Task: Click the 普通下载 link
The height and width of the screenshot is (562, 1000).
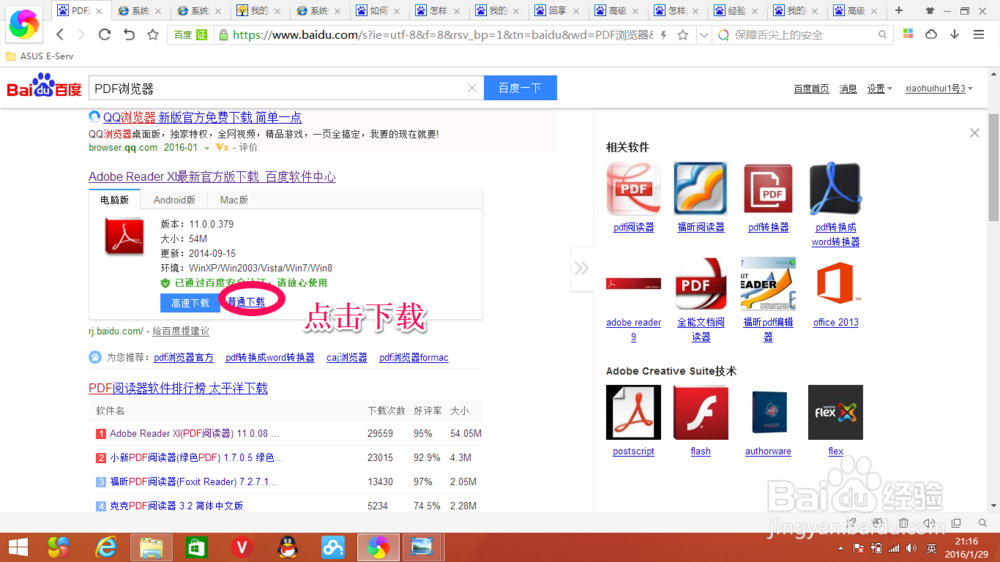Action: 246,302
